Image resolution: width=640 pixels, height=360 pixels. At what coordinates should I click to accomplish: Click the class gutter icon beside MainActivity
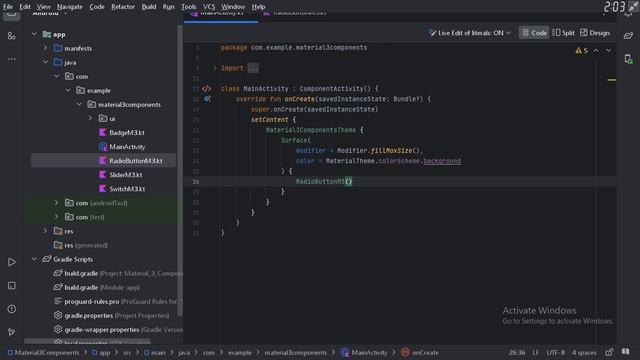coord(207,89)
